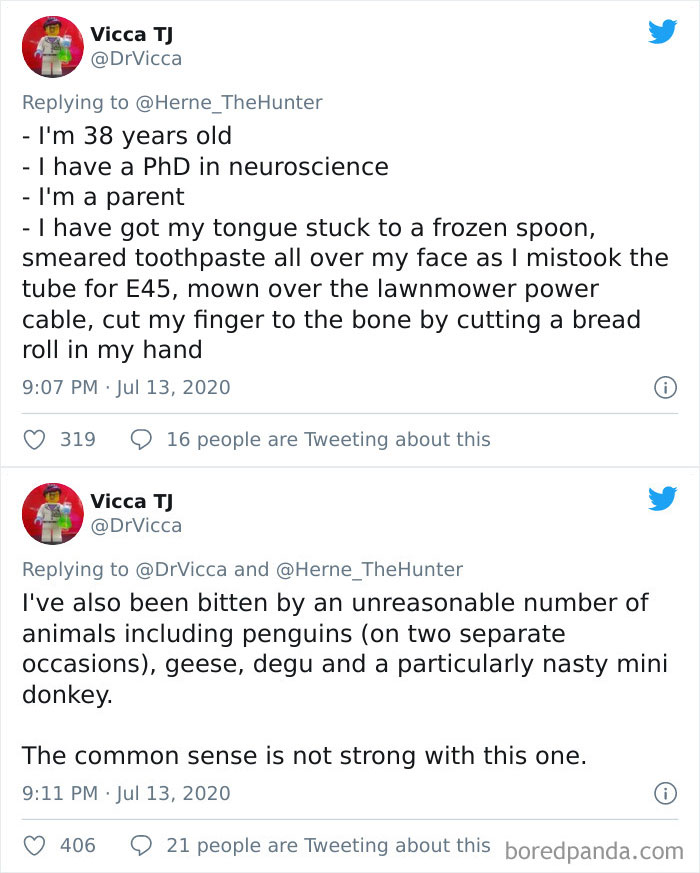Toggle the like on Vicca TJ's first tweet
Image resolution: width=700 pixels, height=873 pixels.
(x=34, y=439)
